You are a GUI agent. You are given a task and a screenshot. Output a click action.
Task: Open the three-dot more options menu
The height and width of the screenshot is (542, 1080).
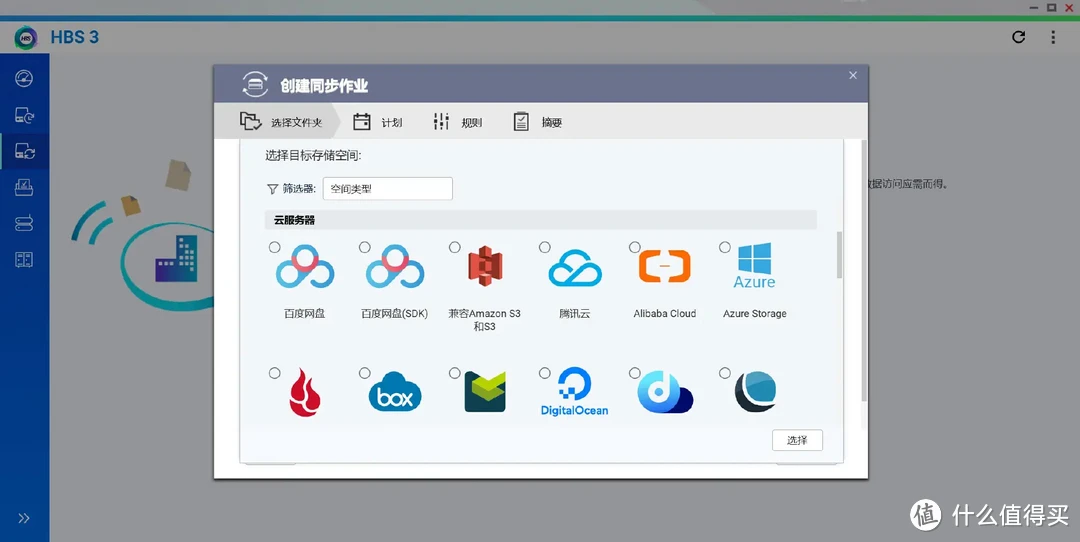(x=1053, y=38)
